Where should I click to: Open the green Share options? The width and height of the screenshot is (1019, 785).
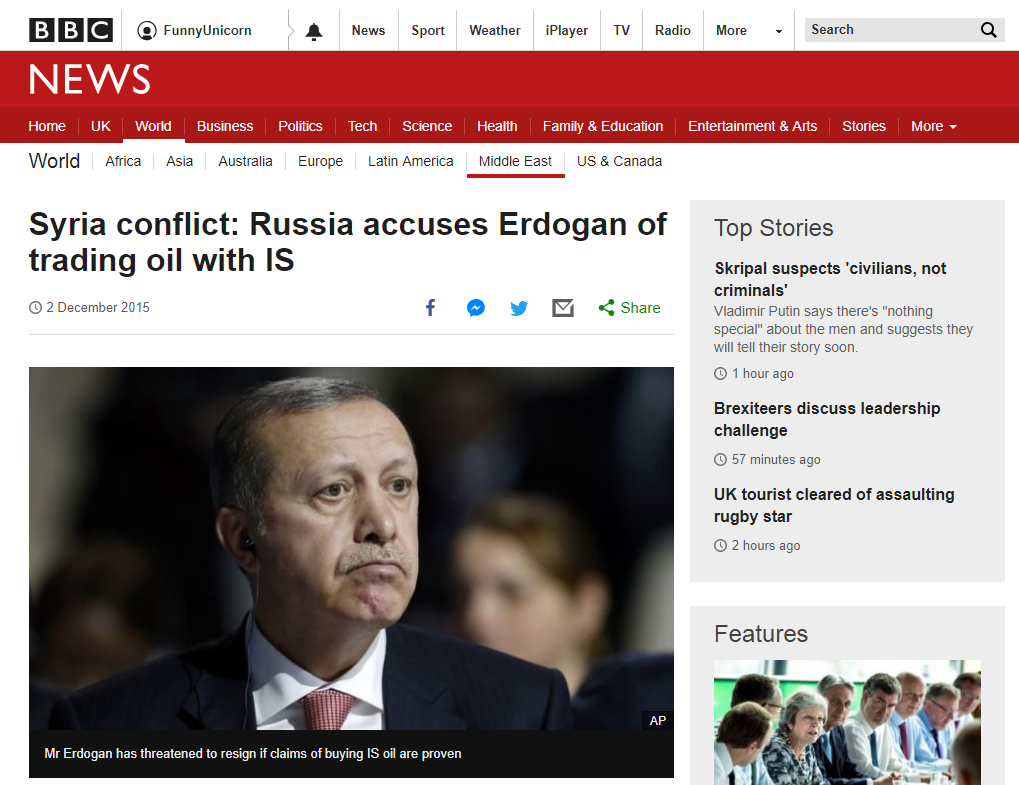629,308
